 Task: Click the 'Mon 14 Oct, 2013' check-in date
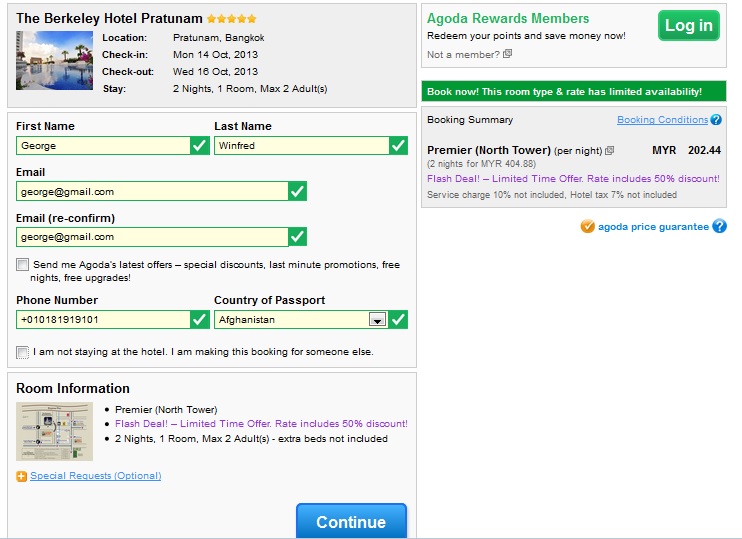[x=215, y=54]
